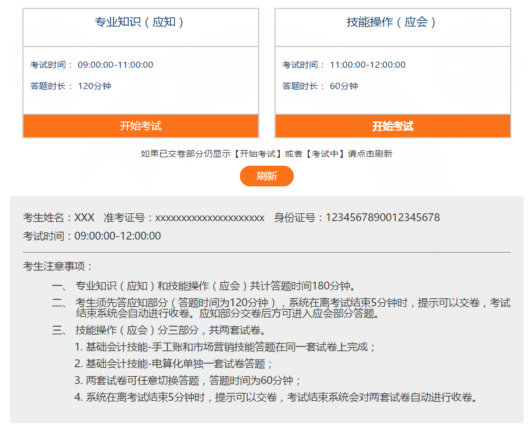Click exam time 09:00:00-11:00:00 text
The width and height of the screenshot is (530, 427).
point(115,65)
